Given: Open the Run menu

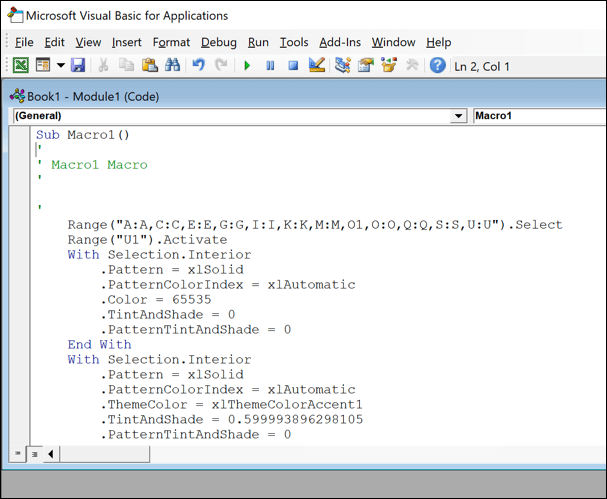Looking at the screenshot, I should tap(258, 42).
